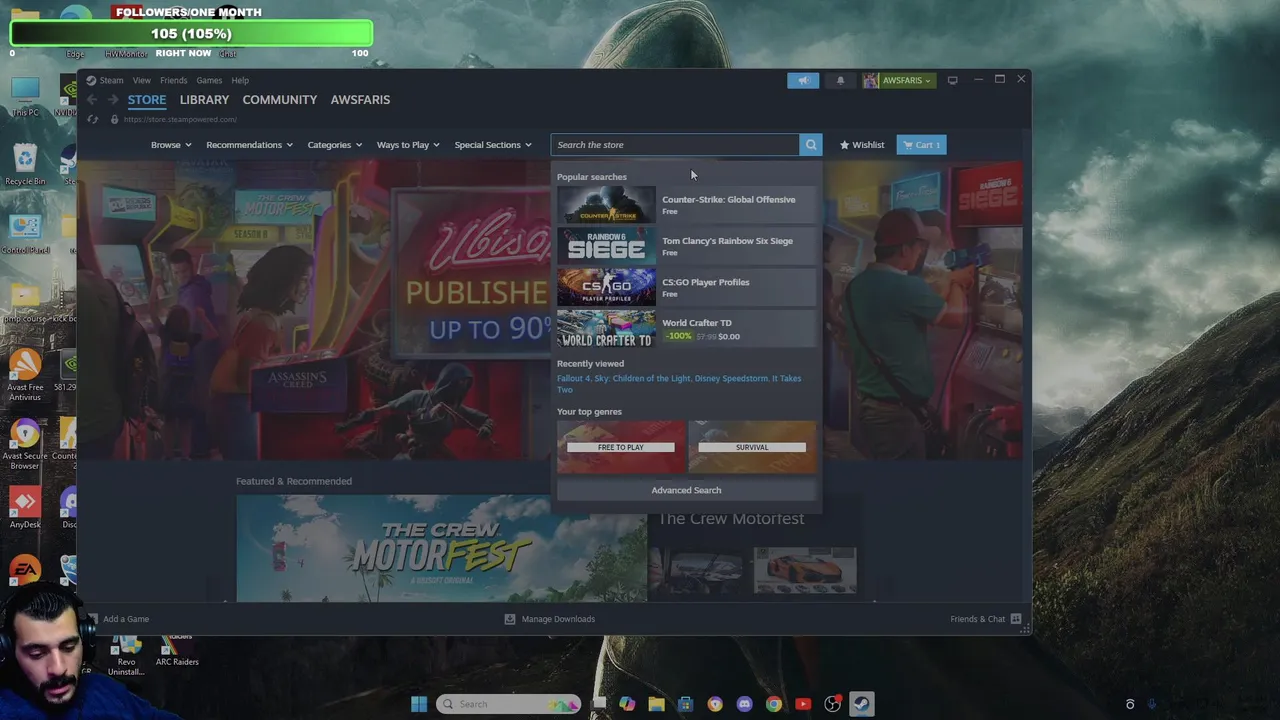Click the store search magnifier button
Screen dimensions: 1280x720
[x=811, y=145]
